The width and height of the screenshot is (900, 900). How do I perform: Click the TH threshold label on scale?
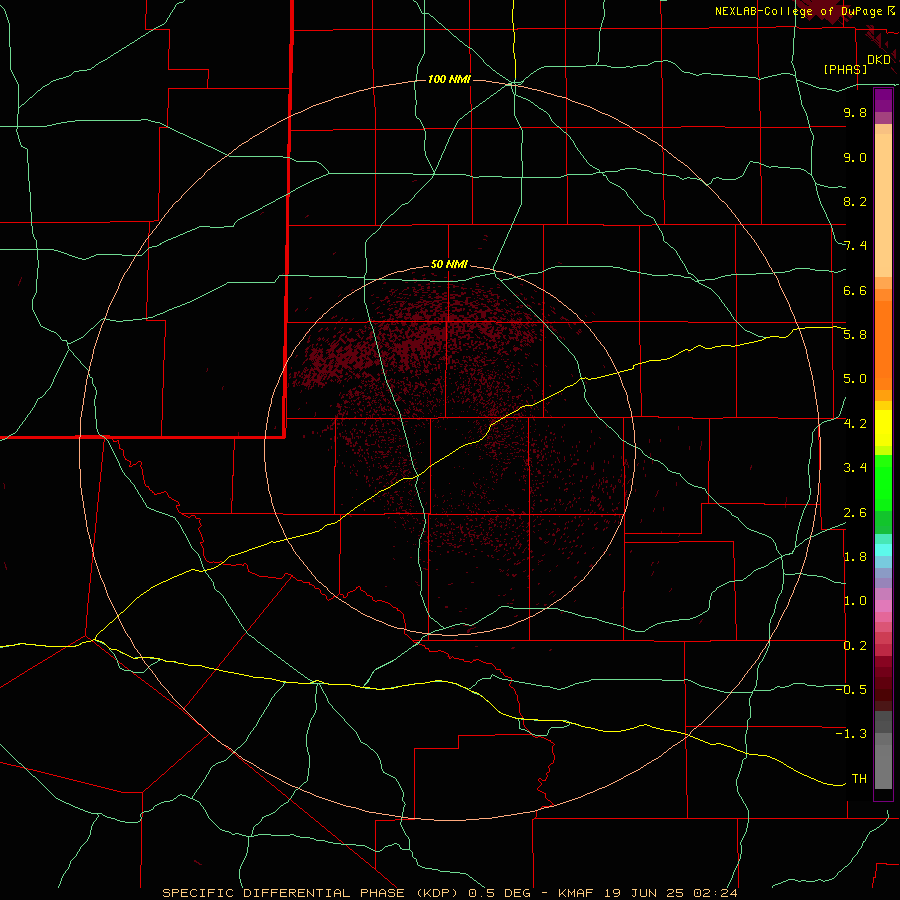[x=859, y=779]
